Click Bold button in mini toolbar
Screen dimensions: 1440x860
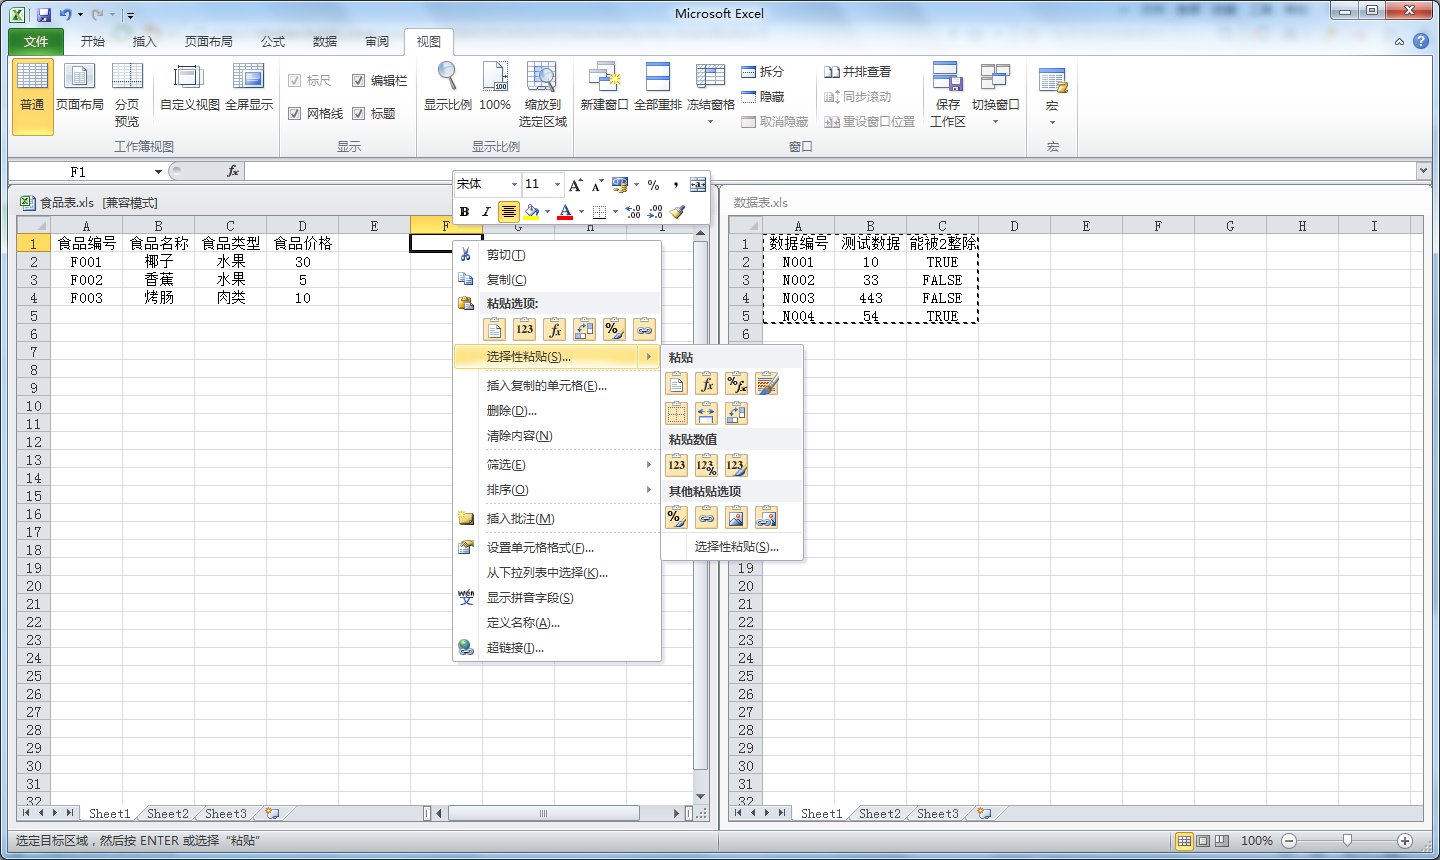(x=464, y=212)
